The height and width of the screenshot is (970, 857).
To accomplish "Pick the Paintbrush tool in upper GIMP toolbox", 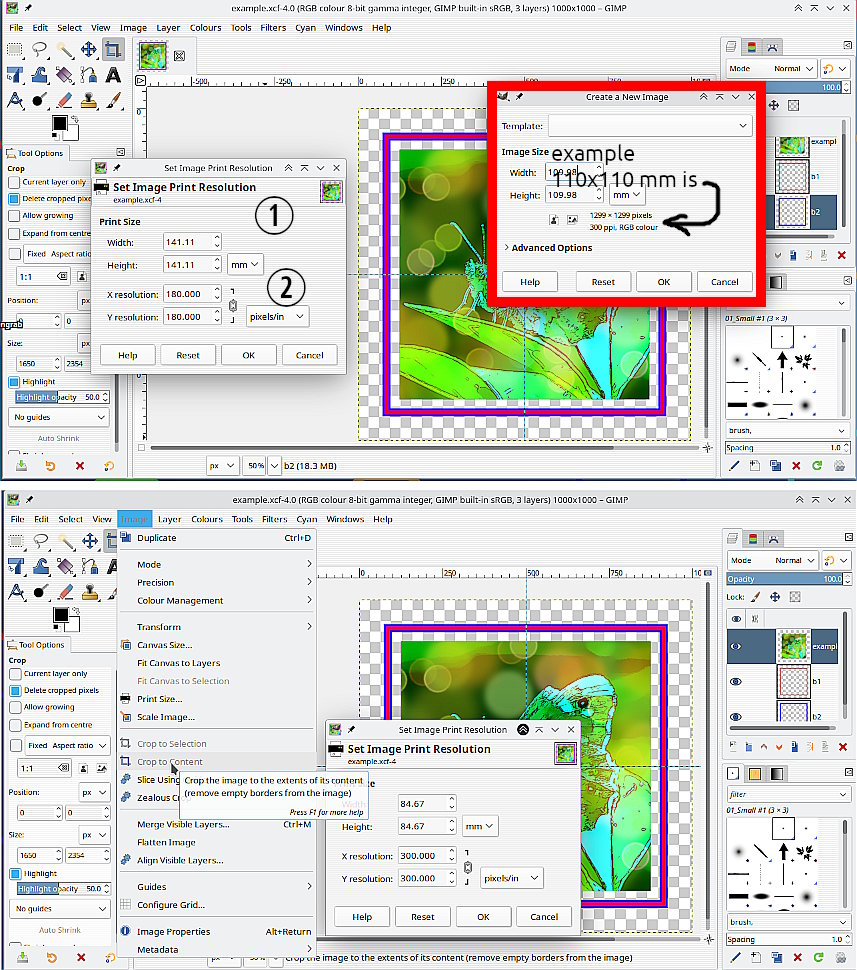I will click(x=113, y=100).
